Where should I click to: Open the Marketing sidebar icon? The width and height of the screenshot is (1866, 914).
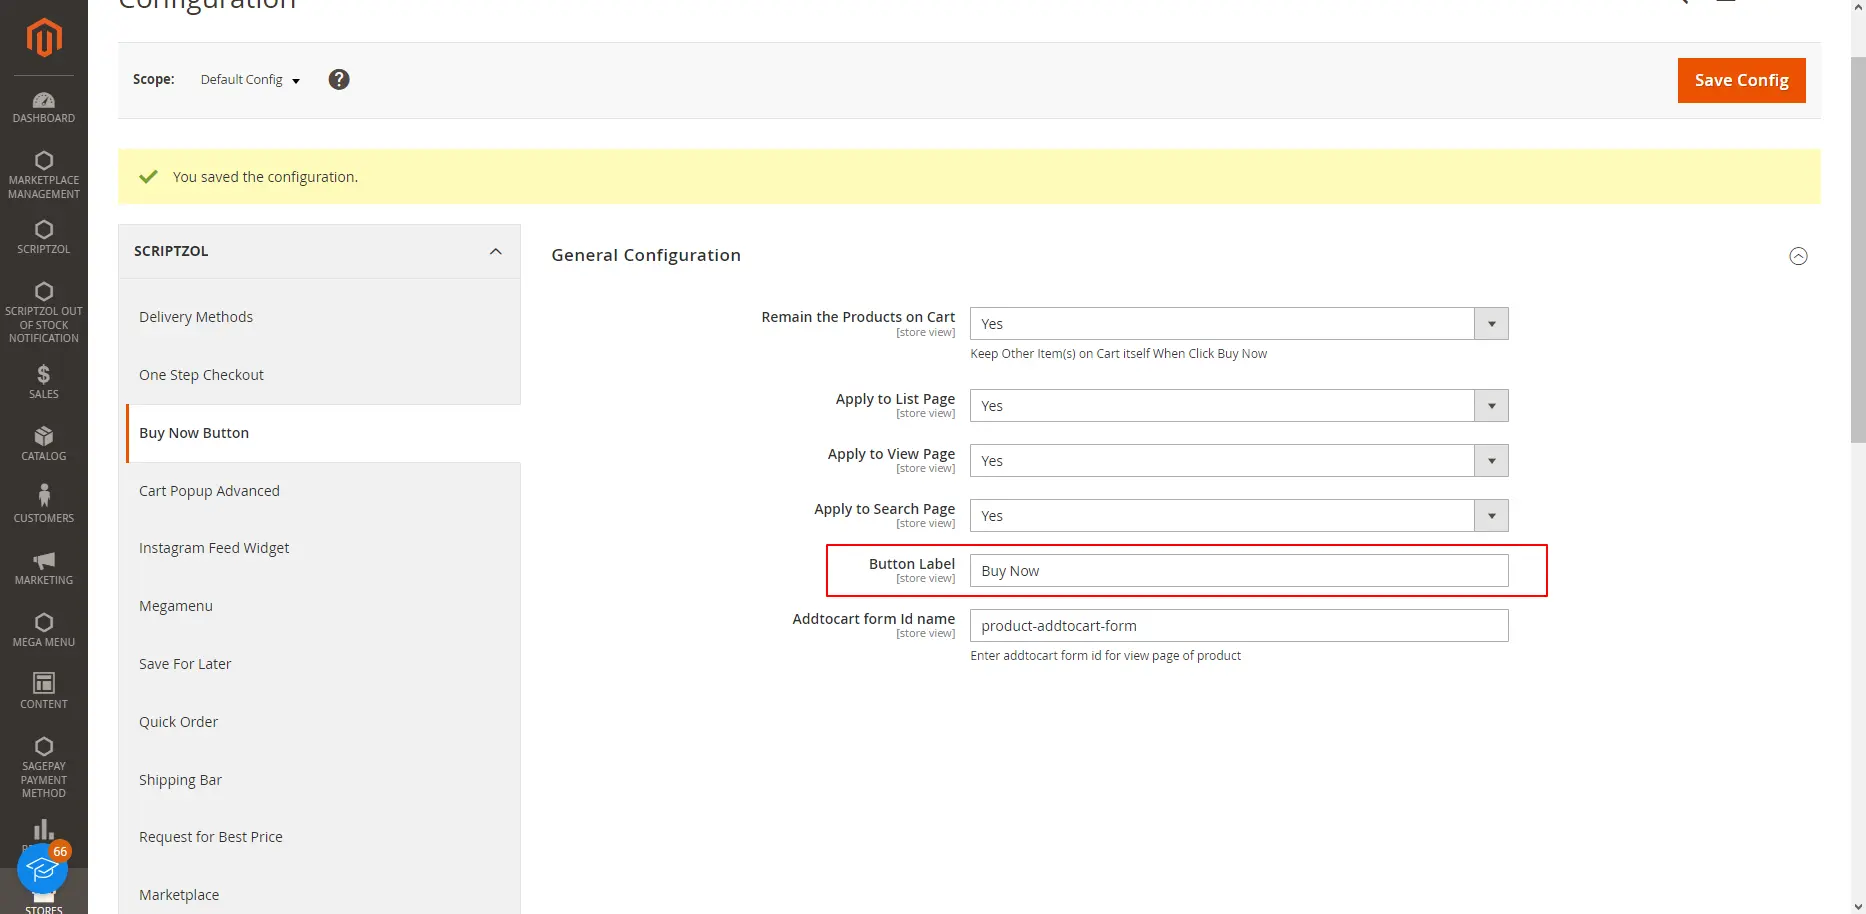click(x=44, y=567)
